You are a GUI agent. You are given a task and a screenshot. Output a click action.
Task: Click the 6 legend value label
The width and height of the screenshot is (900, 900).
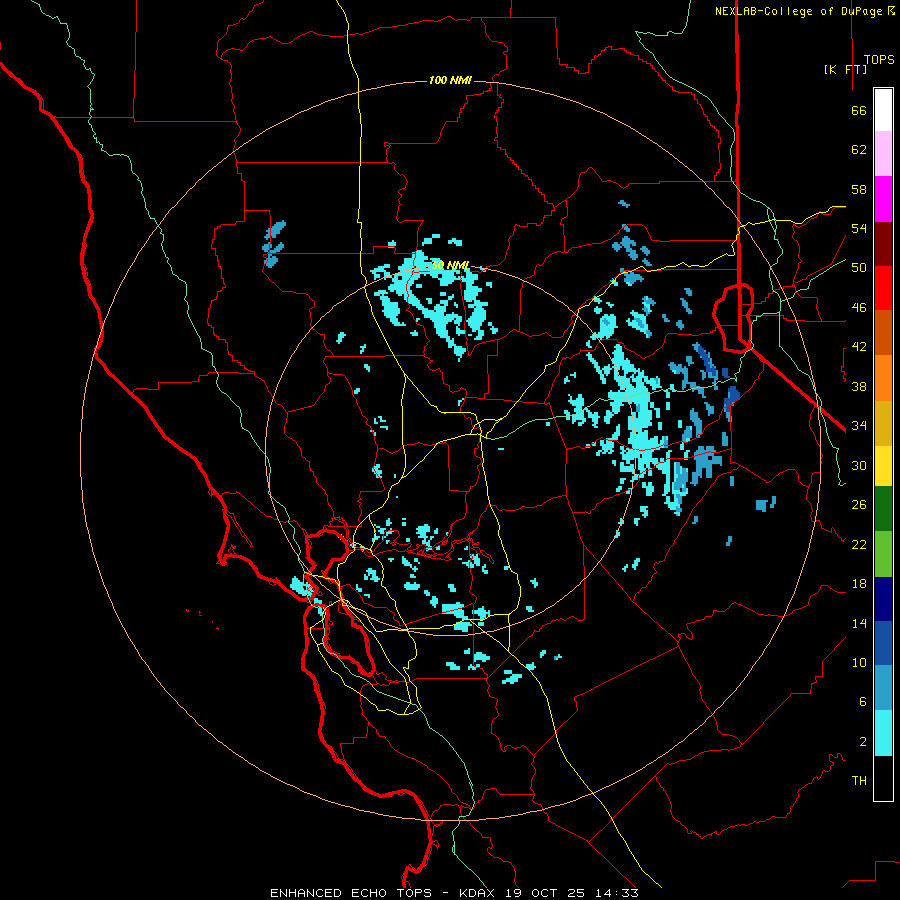pyautogui.click(x=863, y=702)
